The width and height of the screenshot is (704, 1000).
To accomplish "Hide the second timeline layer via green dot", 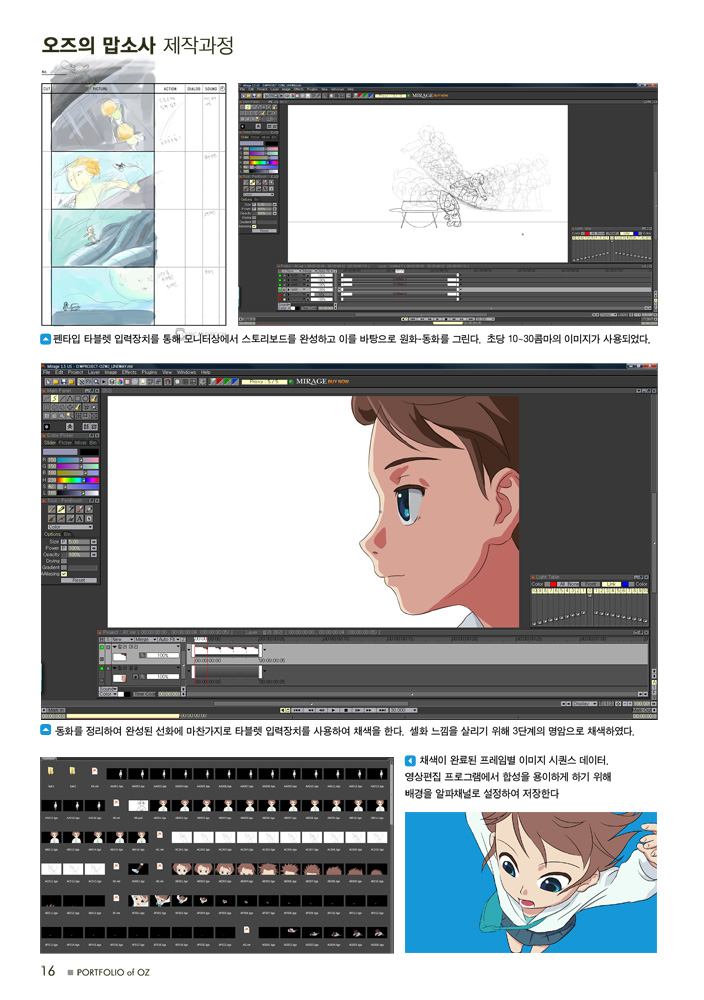I will coord(102,668).
